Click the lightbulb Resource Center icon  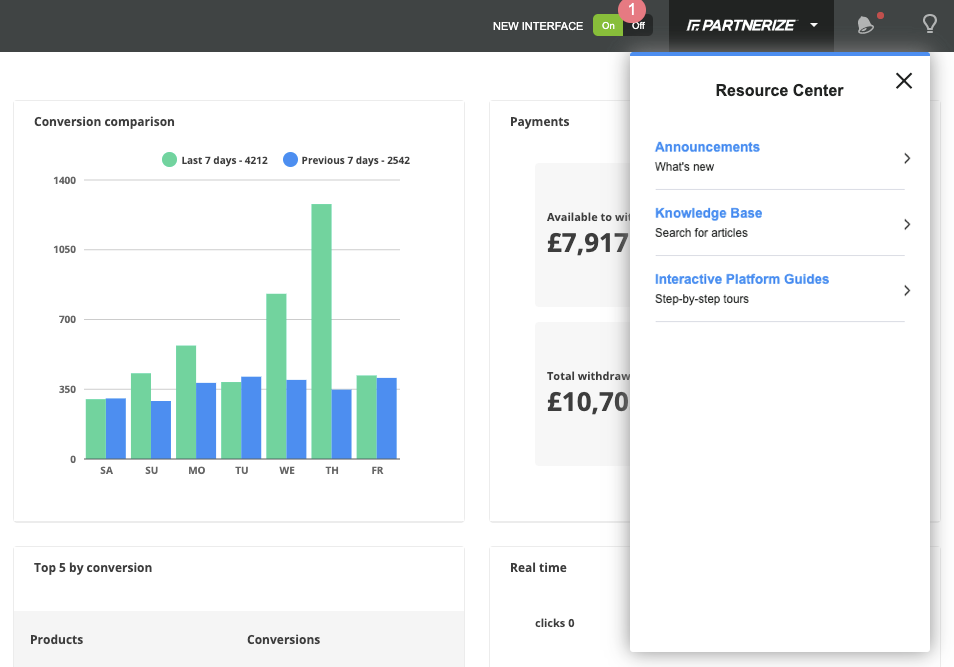point(929,24)
